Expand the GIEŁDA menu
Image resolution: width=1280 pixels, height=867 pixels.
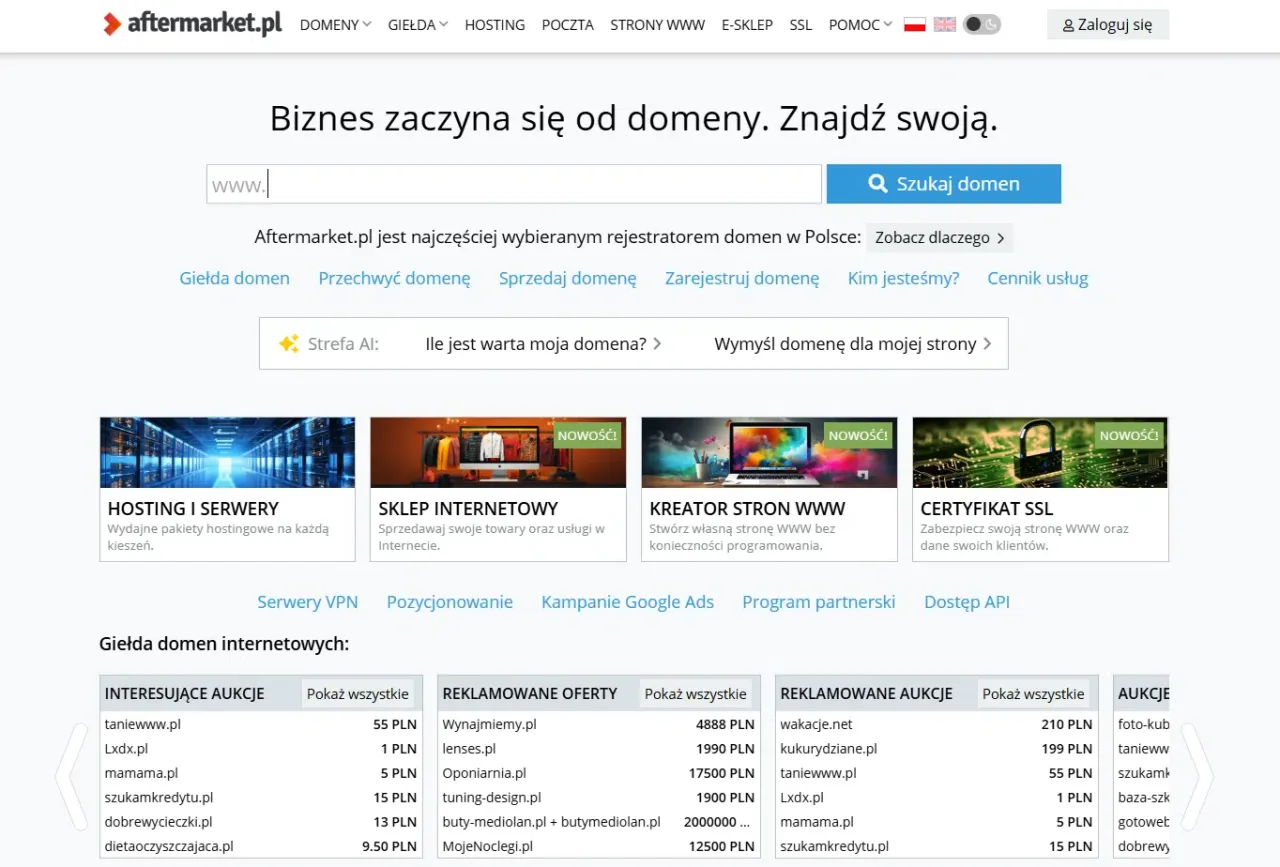click(x=416, y=25)
